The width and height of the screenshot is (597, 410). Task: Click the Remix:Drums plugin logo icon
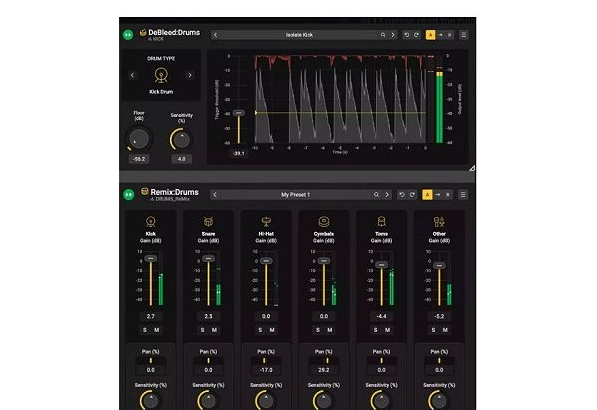coord(145,191)
